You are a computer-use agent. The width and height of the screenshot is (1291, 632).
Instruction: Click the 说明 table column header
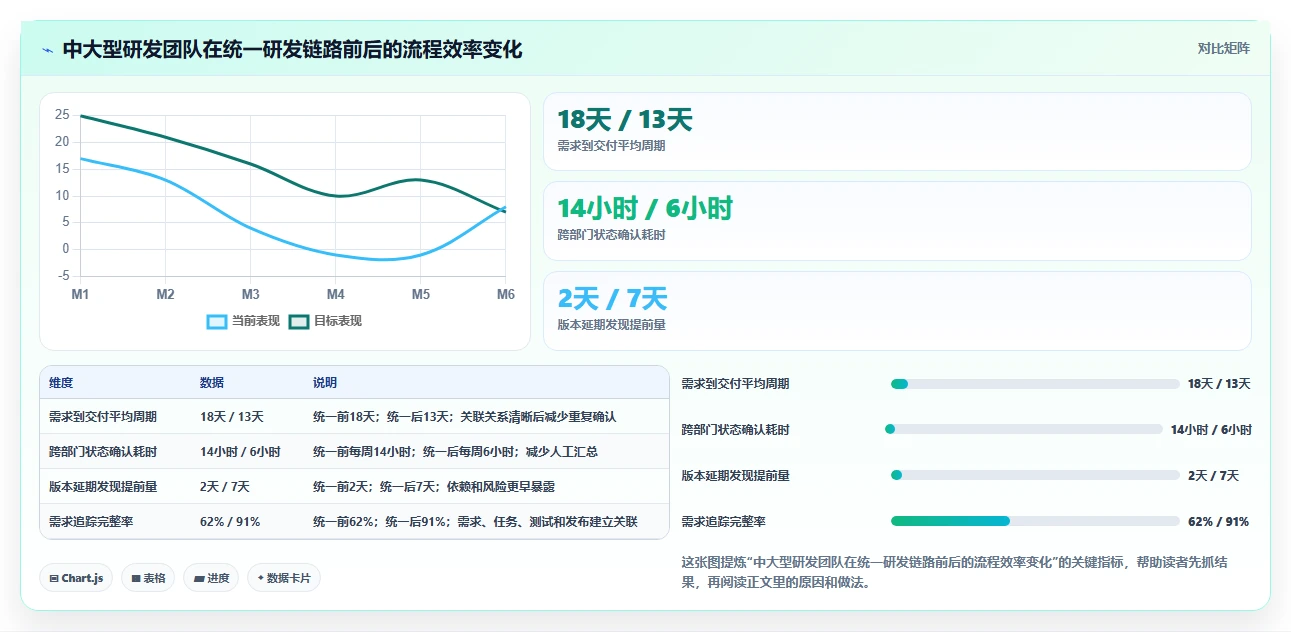pyautogui.click(x=325, y=383)
